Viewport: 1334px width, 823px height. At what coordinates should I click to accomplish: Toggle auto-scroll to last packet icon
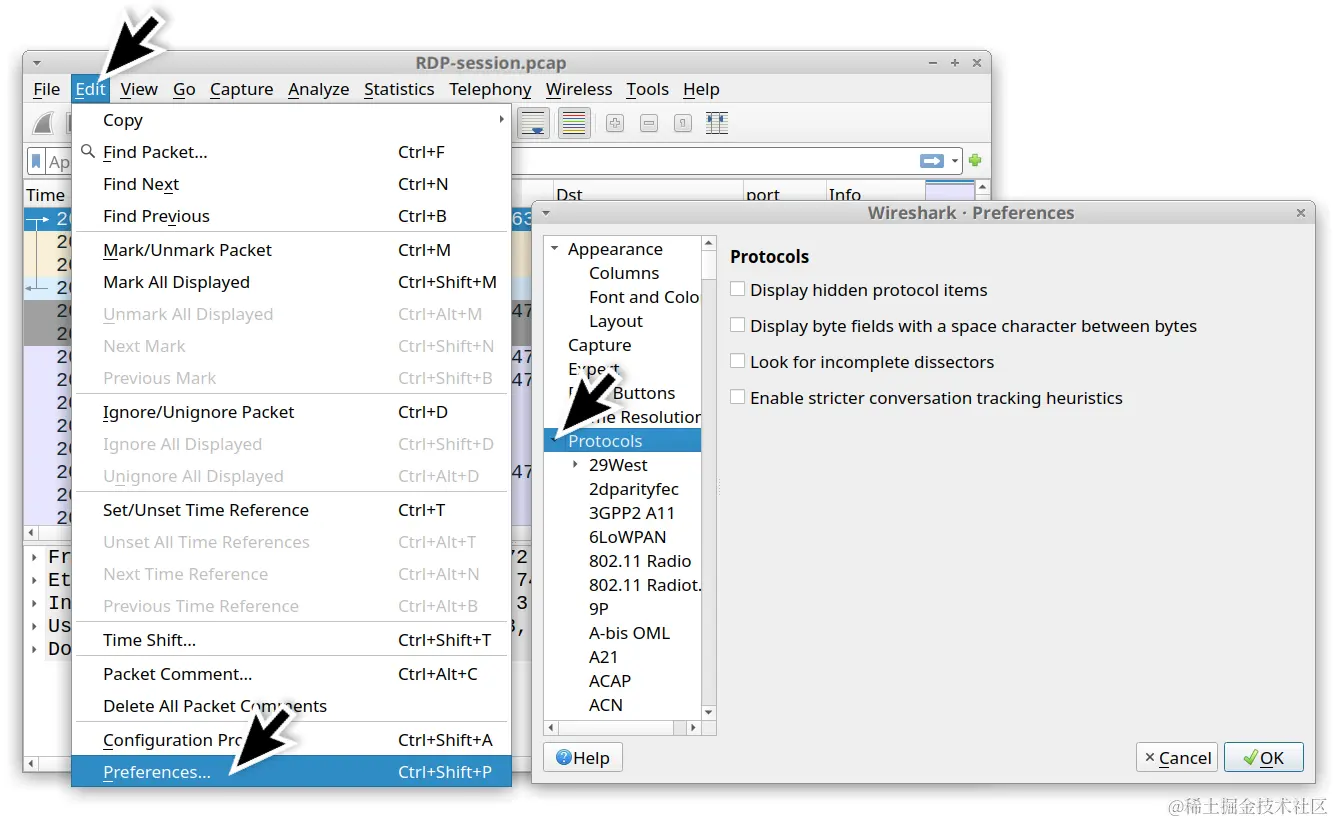coord(533,122)
